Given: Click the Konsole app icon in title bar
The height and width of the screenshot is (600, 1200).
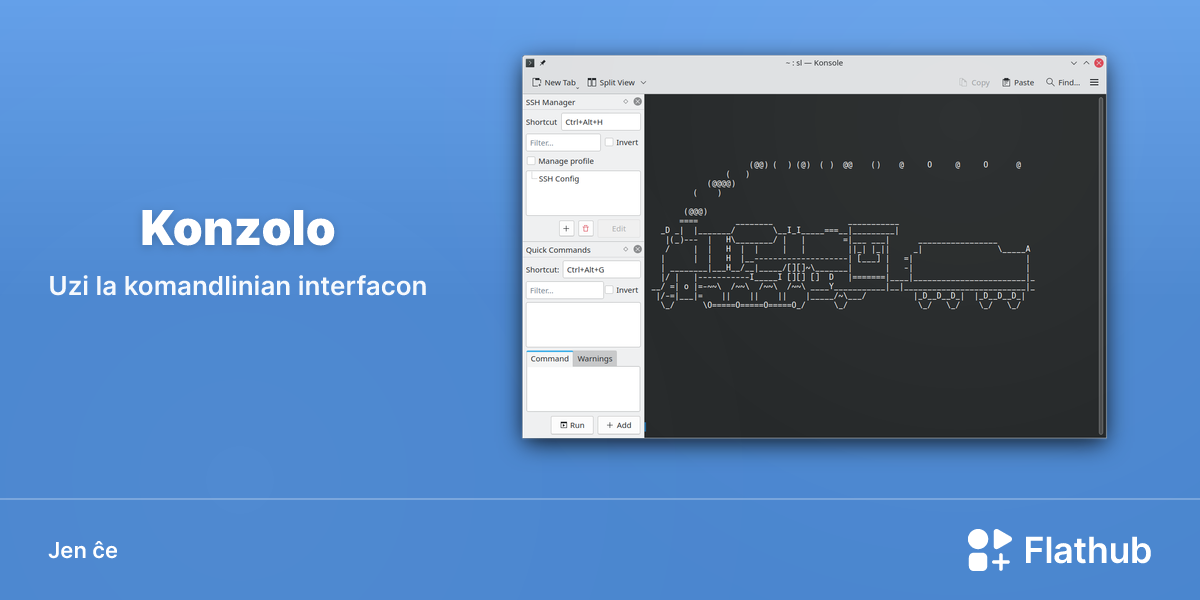Looking at the screenshot, I should [x=530, y=63].
